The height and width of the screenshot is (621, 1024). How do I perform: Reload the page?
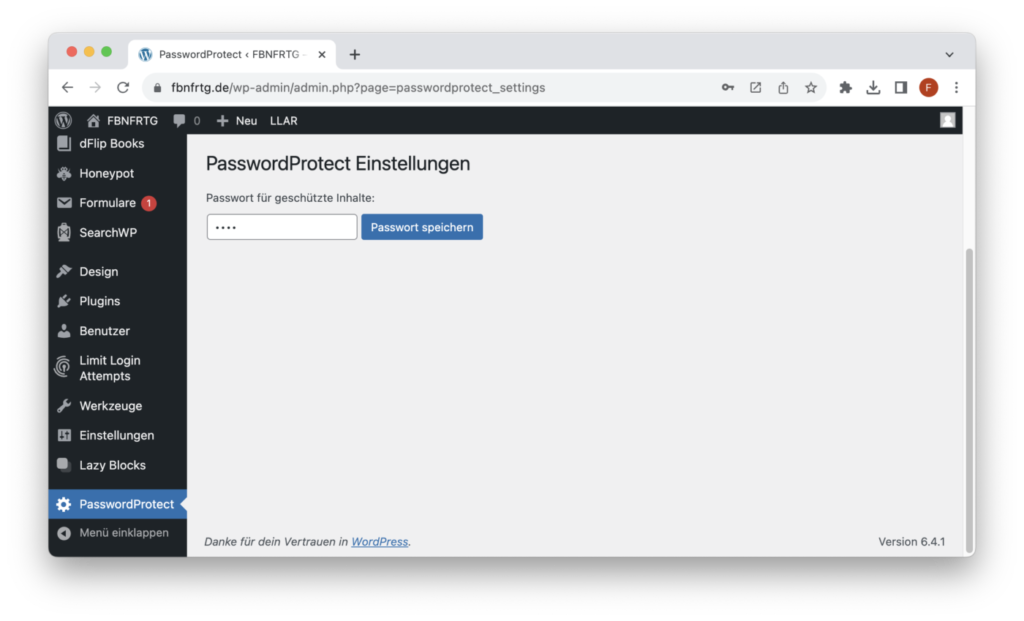coord(123,88)
